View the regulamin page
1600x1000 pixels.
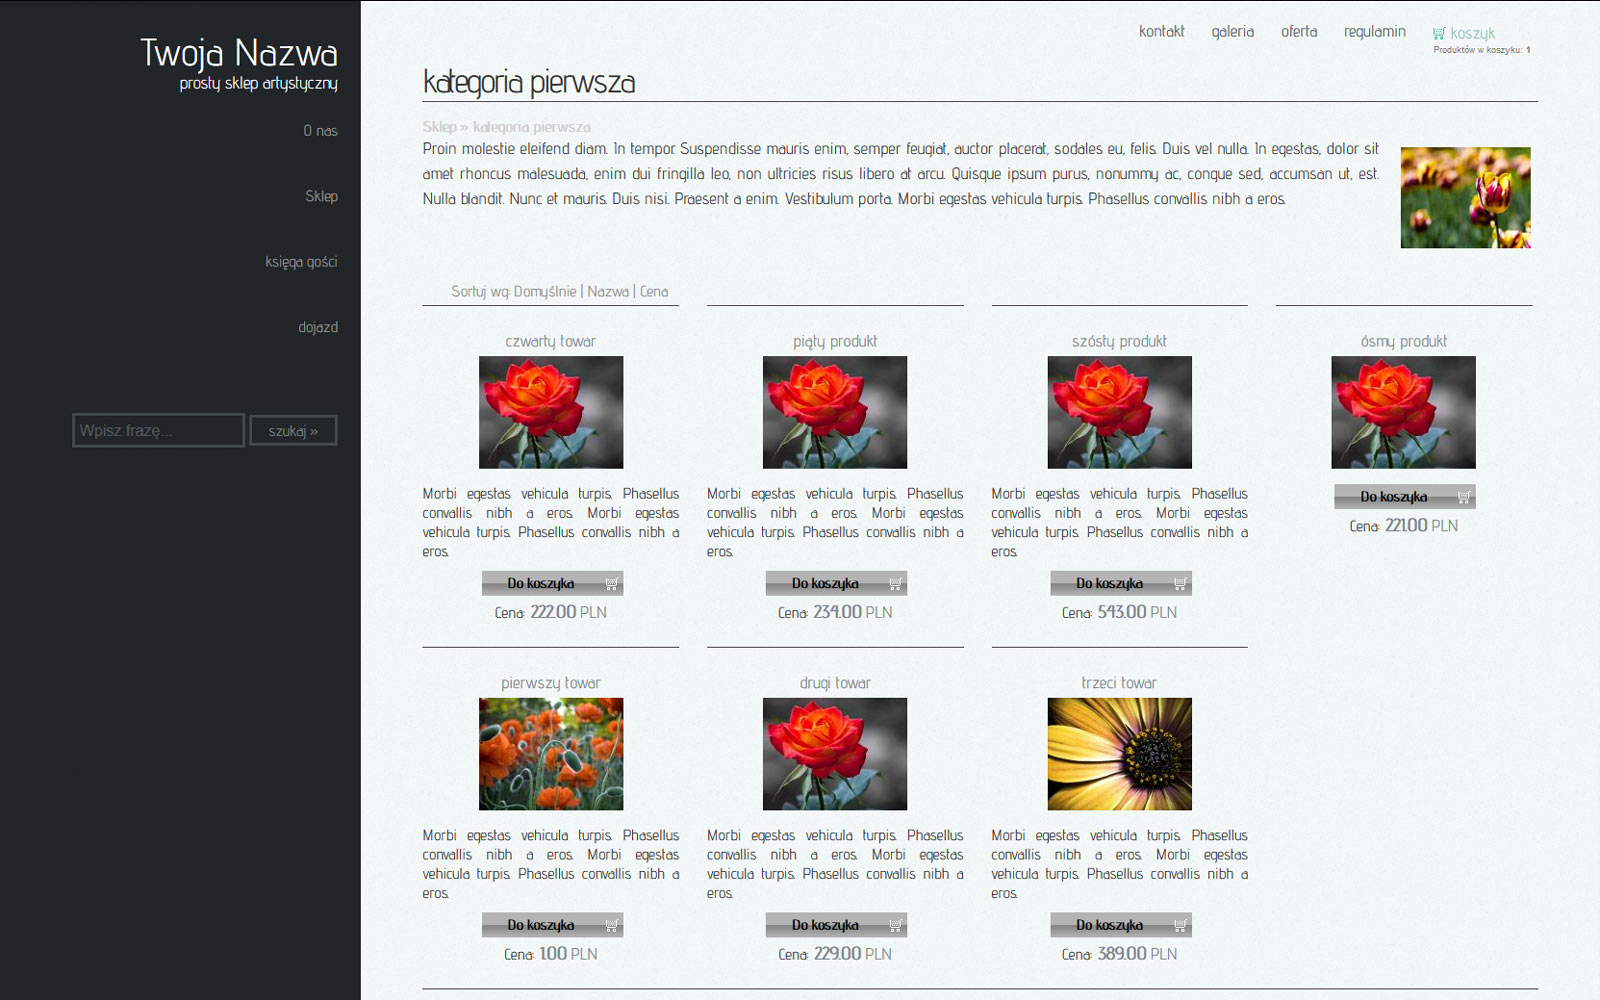tap(1374, 32)
